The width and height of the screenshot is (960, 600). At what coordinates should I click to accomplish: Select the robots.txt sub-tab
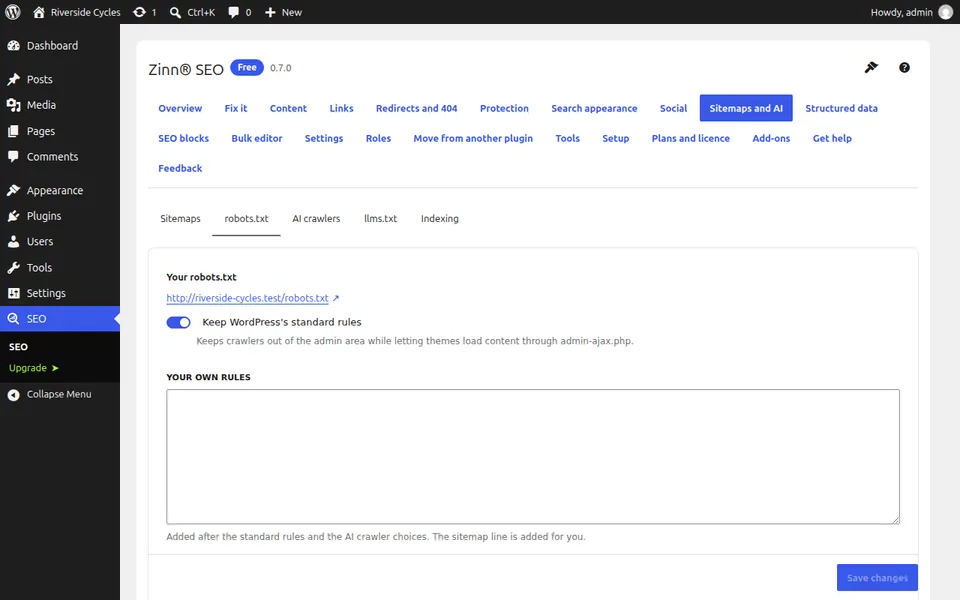tap(246, 219)
